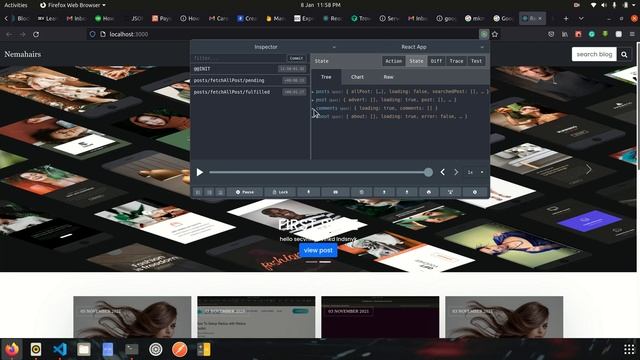Focus the search blog field
Viewport: 640px width, 360px height.
coord(594,54)
